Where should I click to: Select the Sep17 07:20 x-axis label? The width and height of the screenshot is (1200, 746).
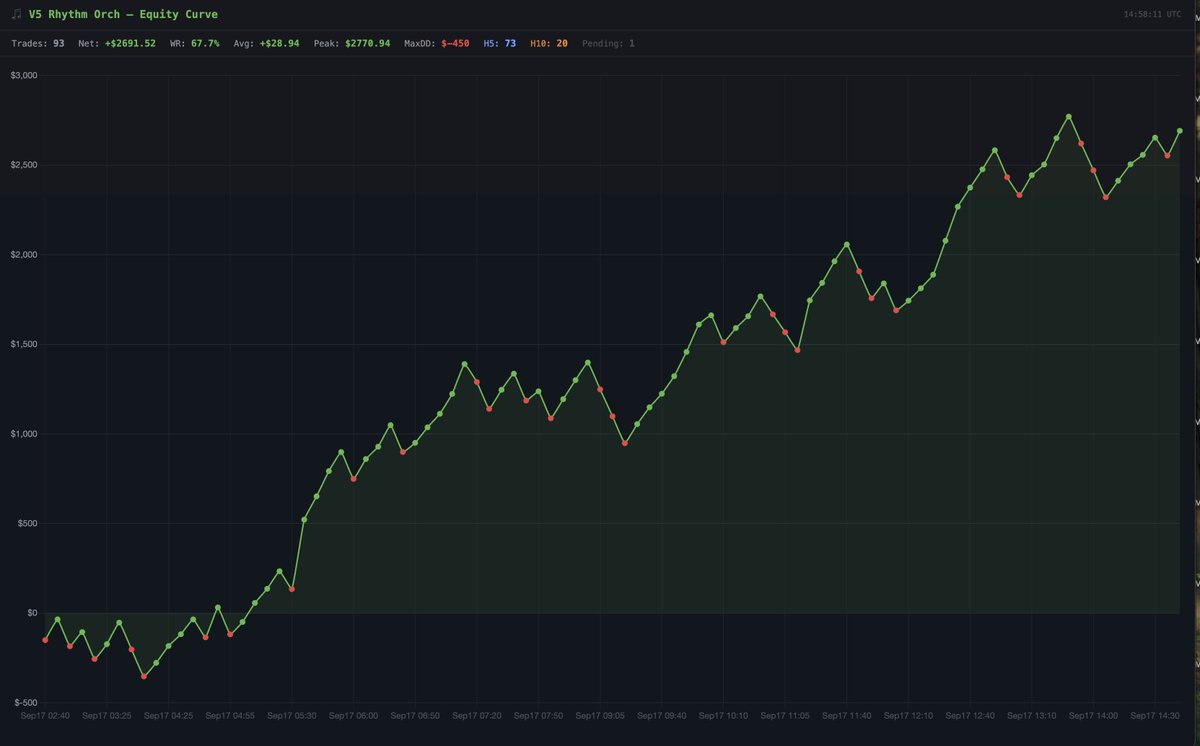[477, 716]
